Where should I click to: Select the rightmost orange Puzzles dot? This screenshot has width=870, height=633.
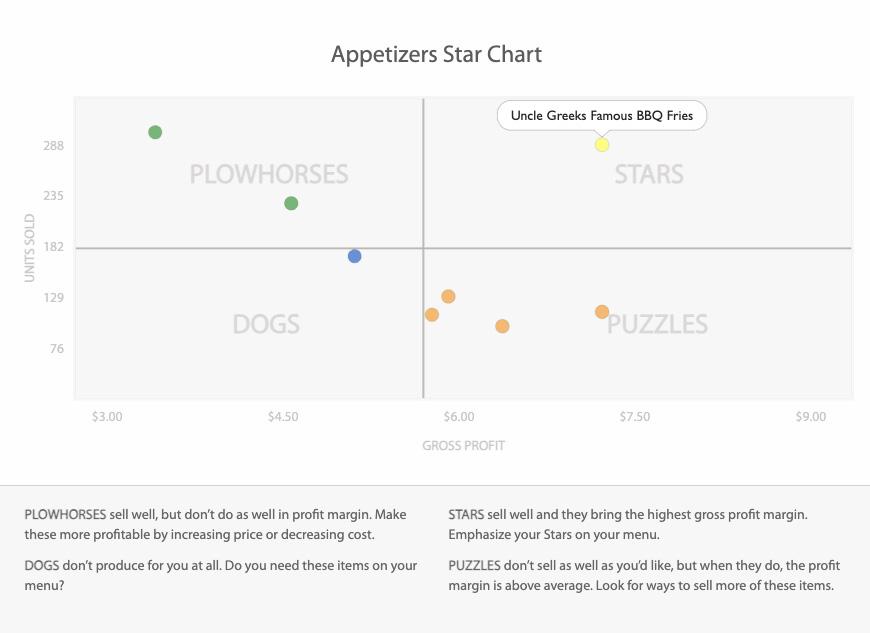point(602,312)
